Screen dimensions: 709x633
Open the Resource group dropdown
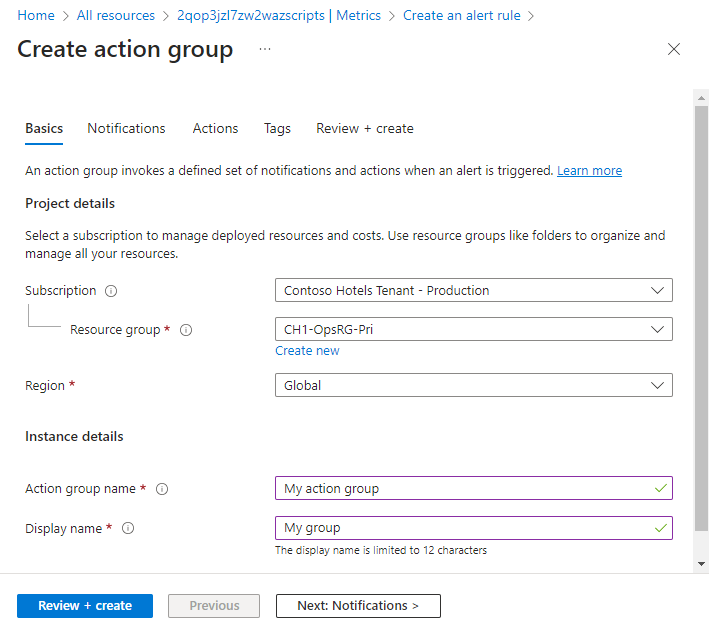point(473,329)
